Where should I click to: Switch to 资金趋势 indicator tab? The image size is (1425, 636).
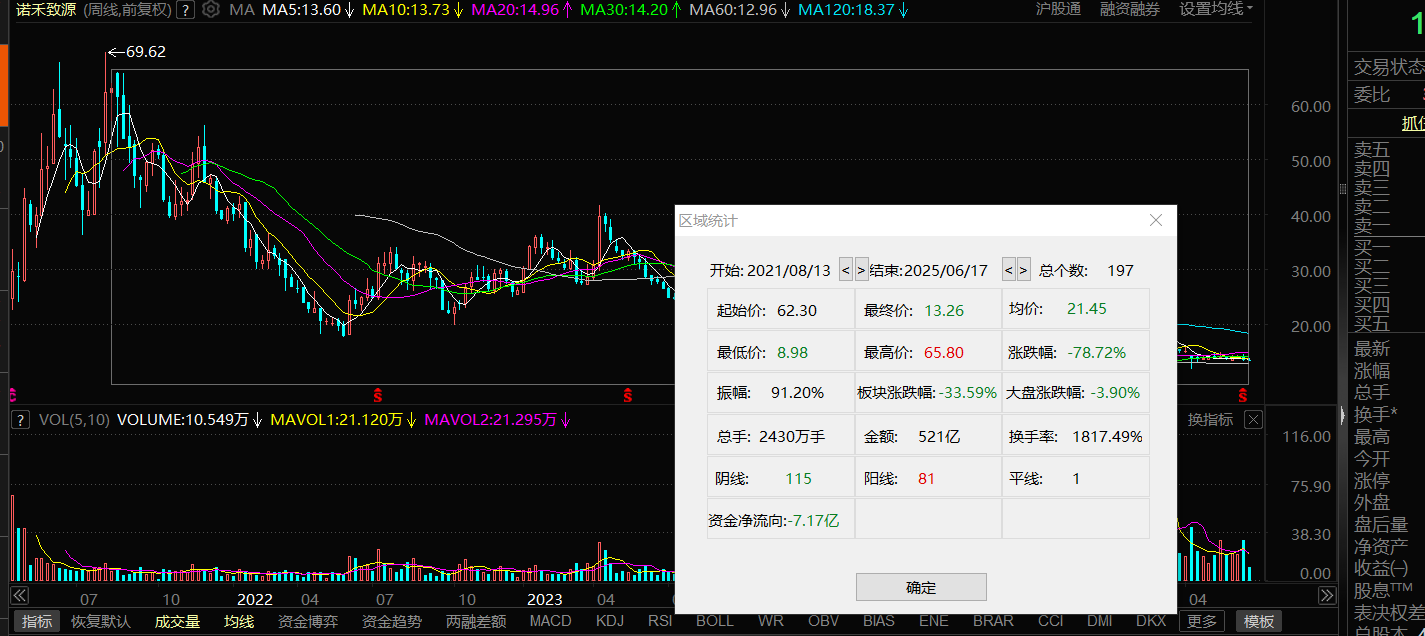(x=391, y=621)
